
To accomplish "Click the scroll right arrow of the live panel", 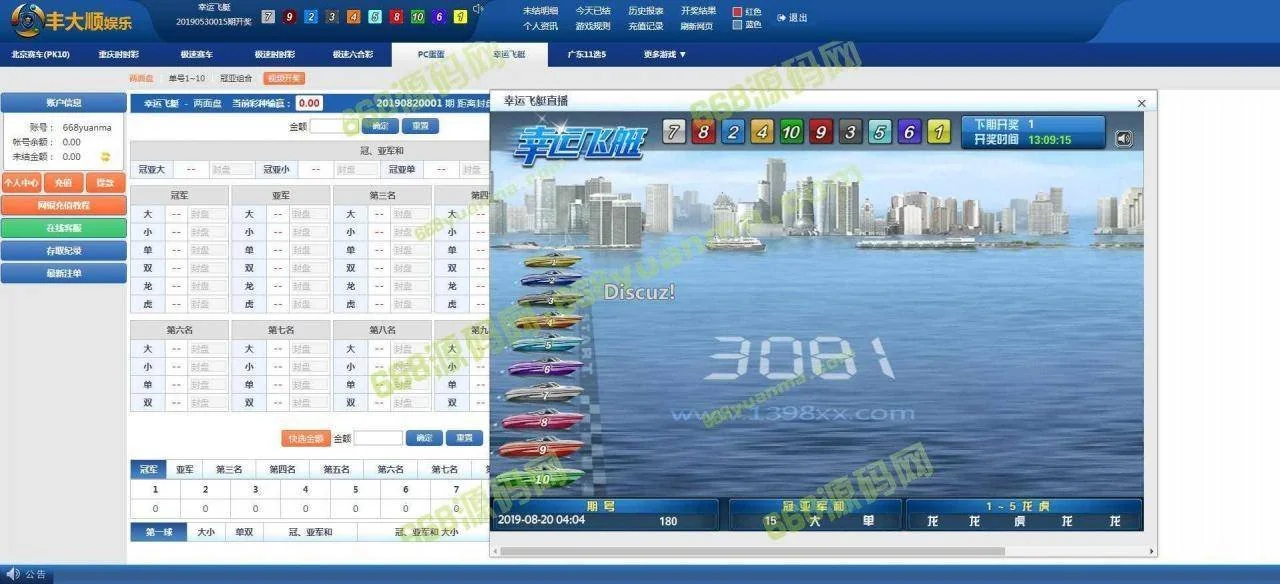I will [1151, 551].
